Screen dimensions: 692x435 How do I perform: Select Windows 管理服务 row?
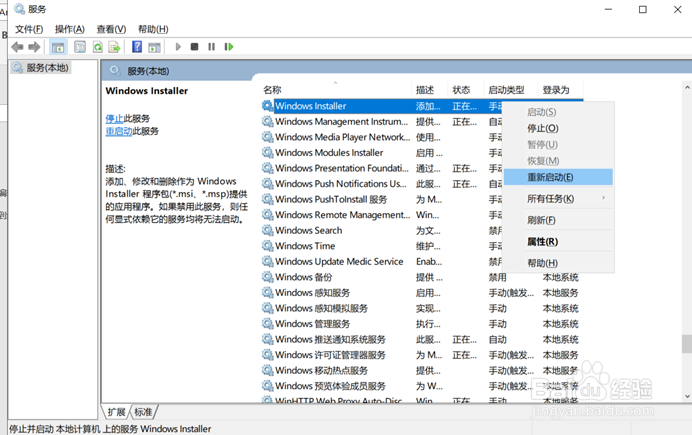[x=422, y=324]
